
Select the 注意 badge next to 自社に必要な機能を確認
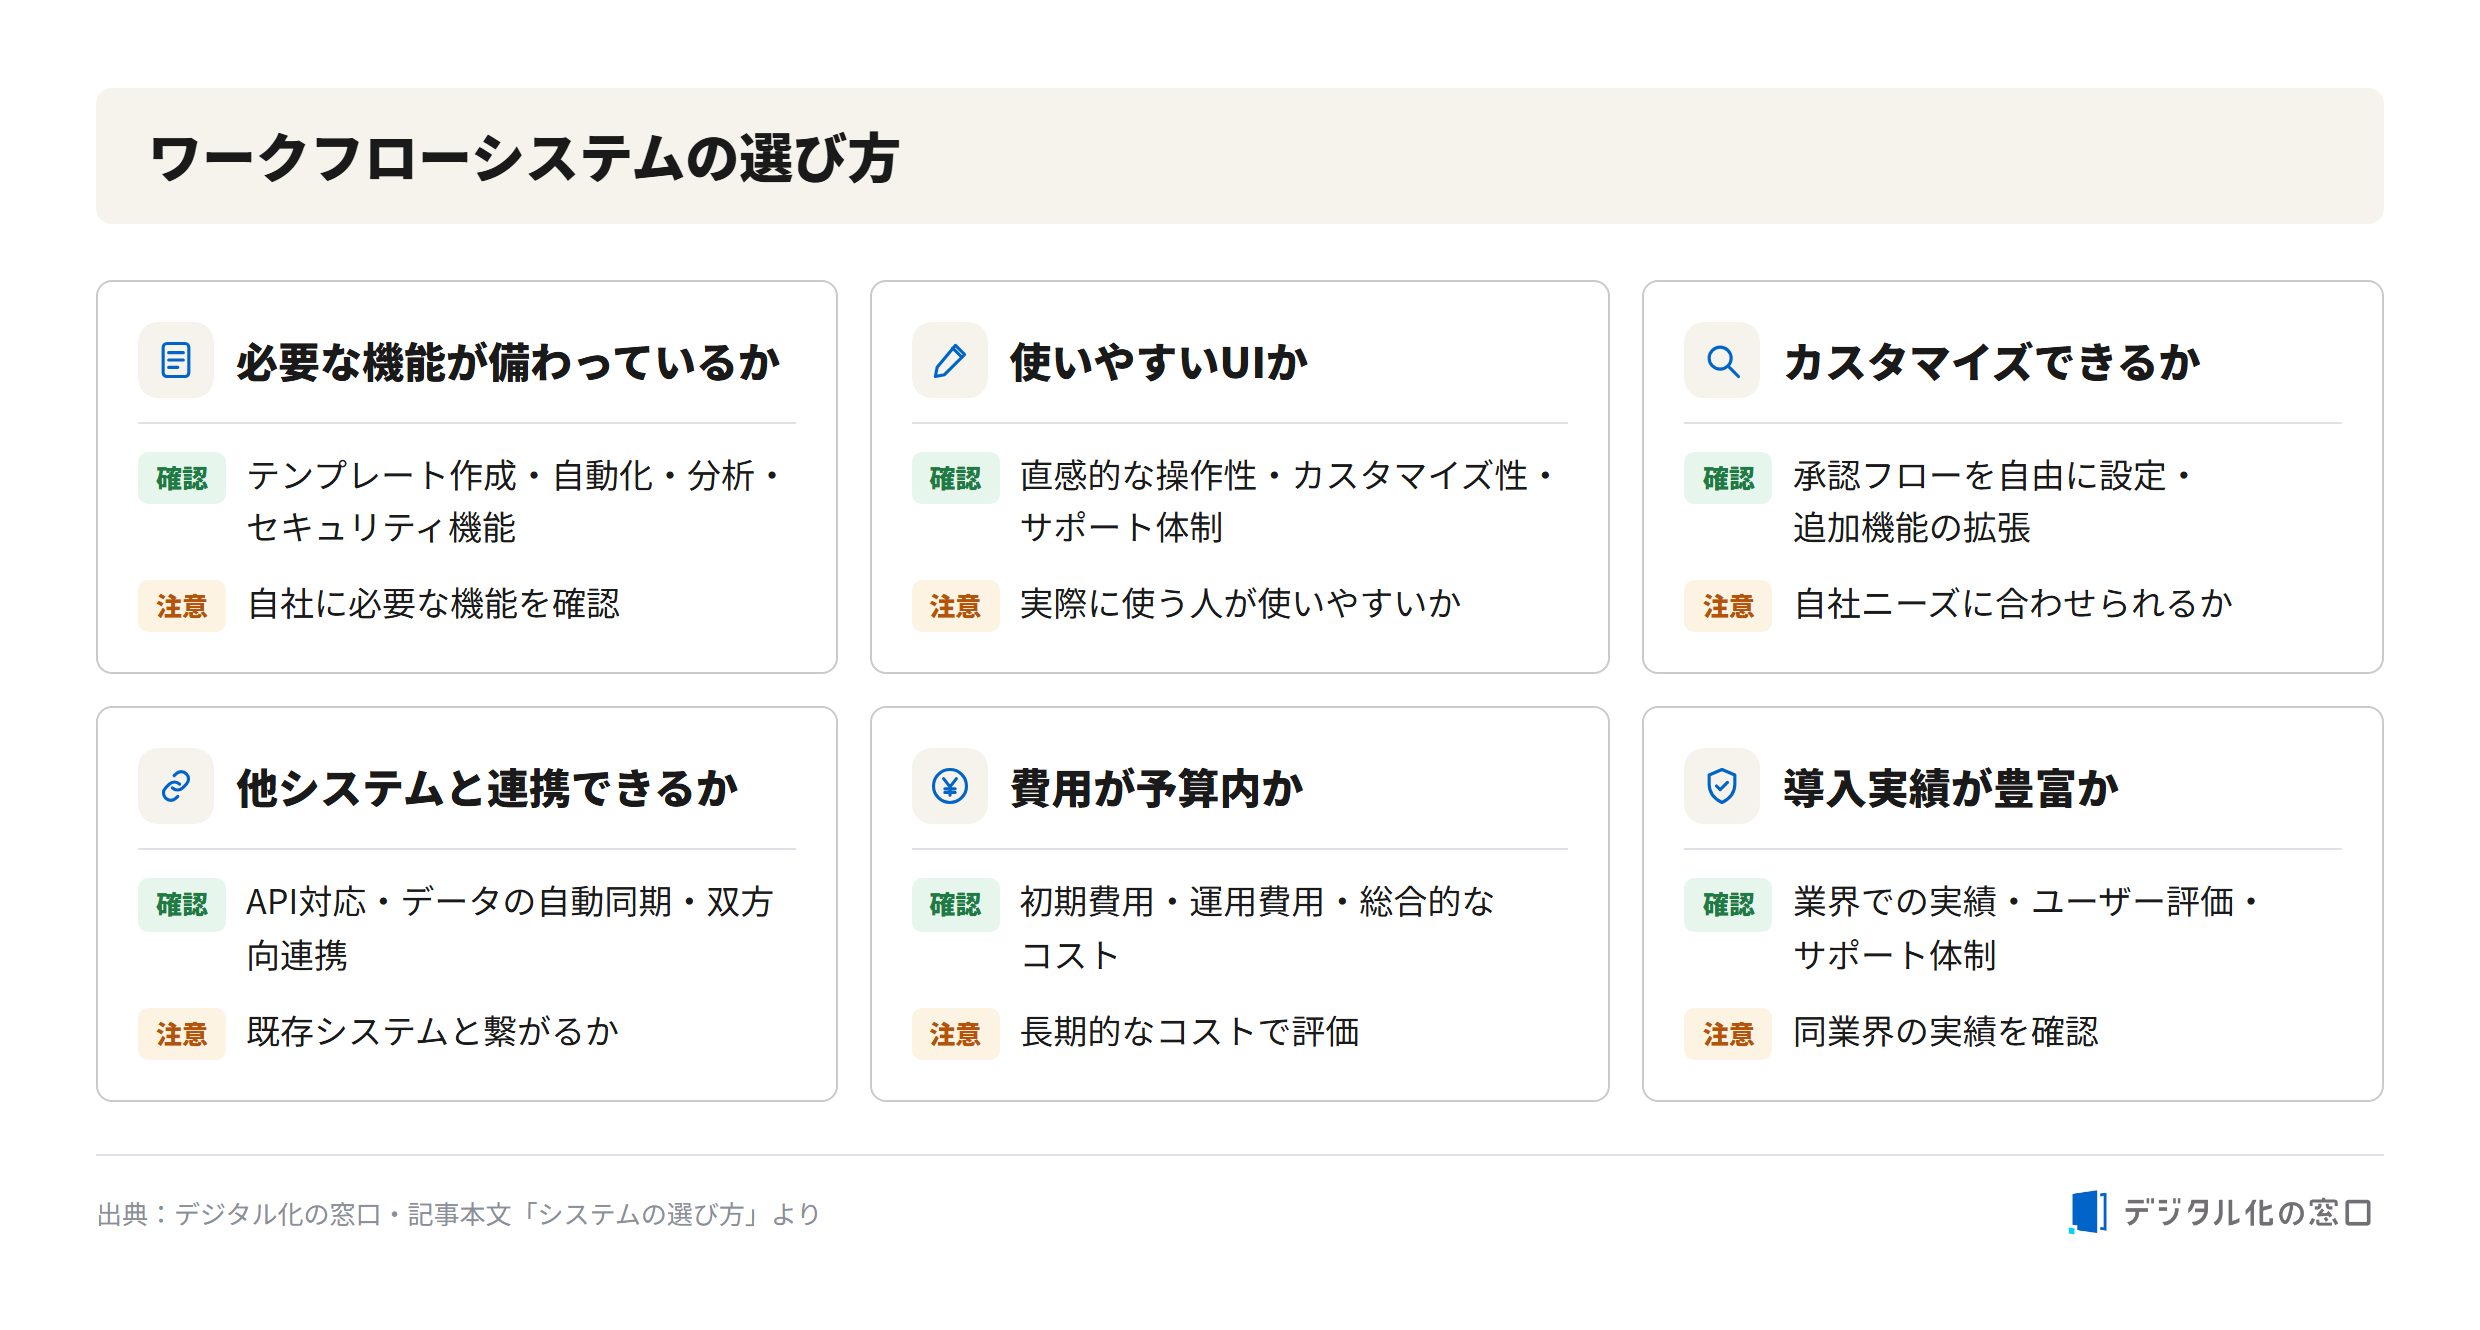click(182, 606)
